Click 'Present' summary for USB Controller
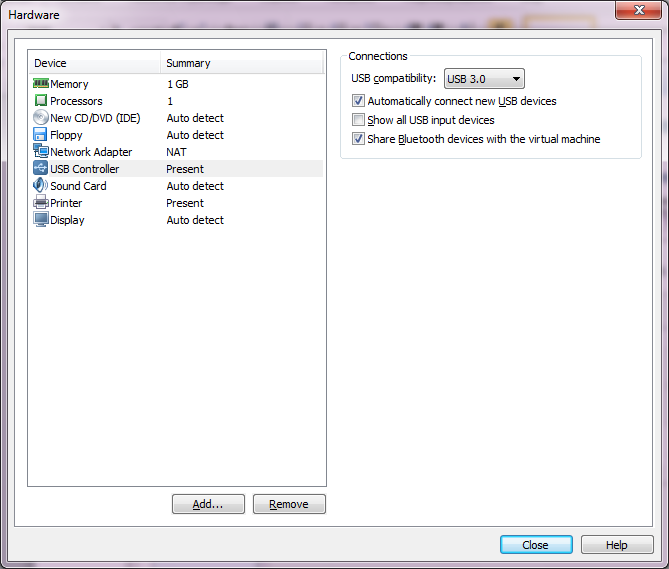The height and width of the screenshot is (569, 669). (185, 169)
